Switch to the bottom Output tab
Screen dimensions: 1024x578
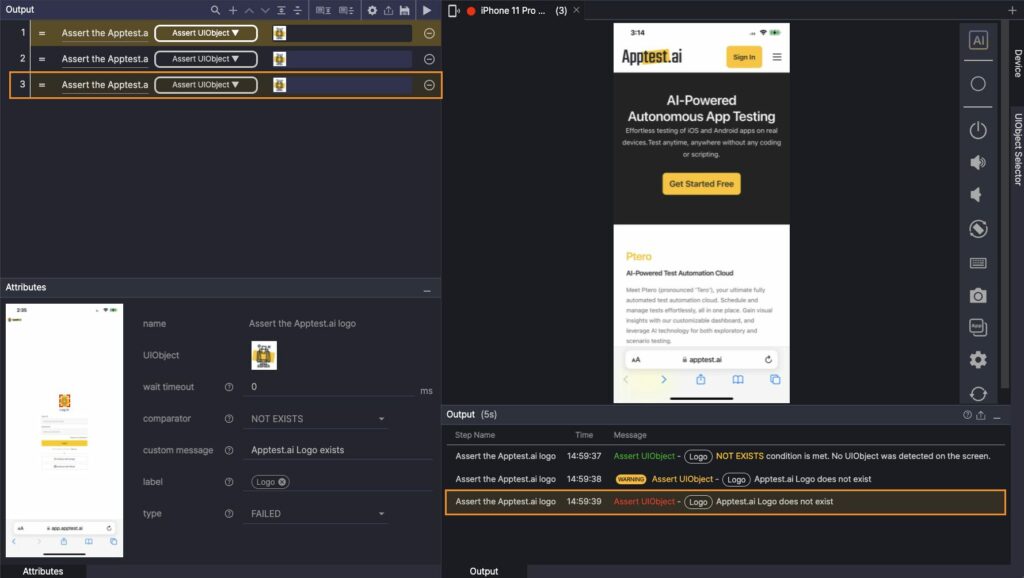[484, 571]
